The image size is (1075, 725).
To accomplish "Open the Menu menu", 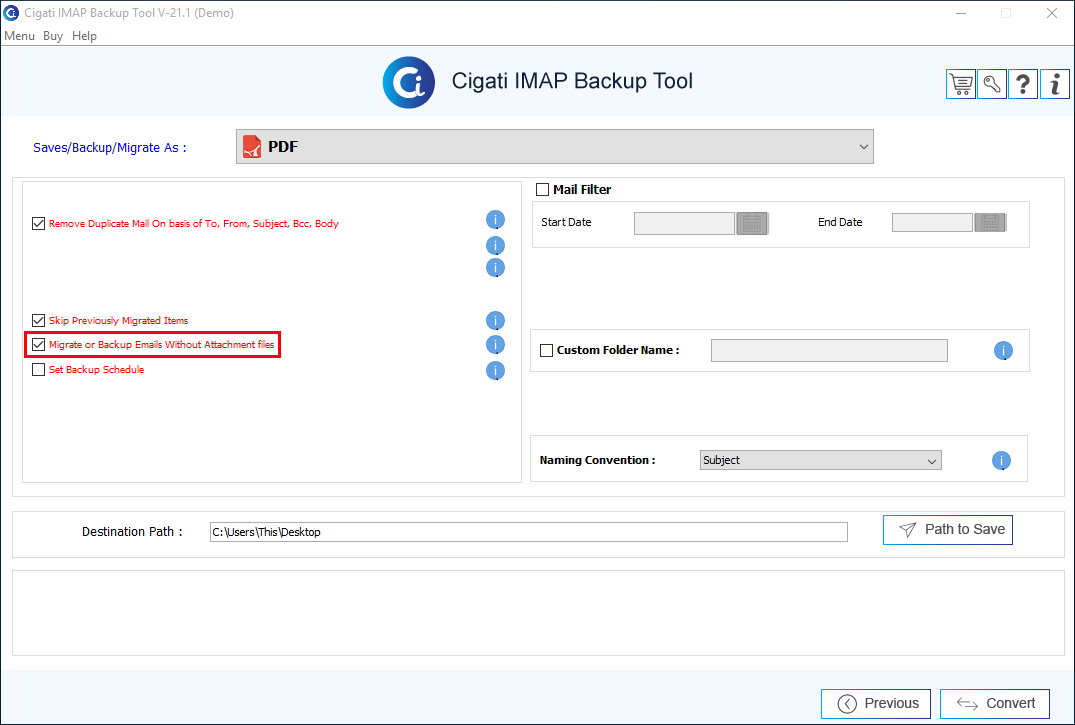I will pyautogui.click(x=19, y=36).
